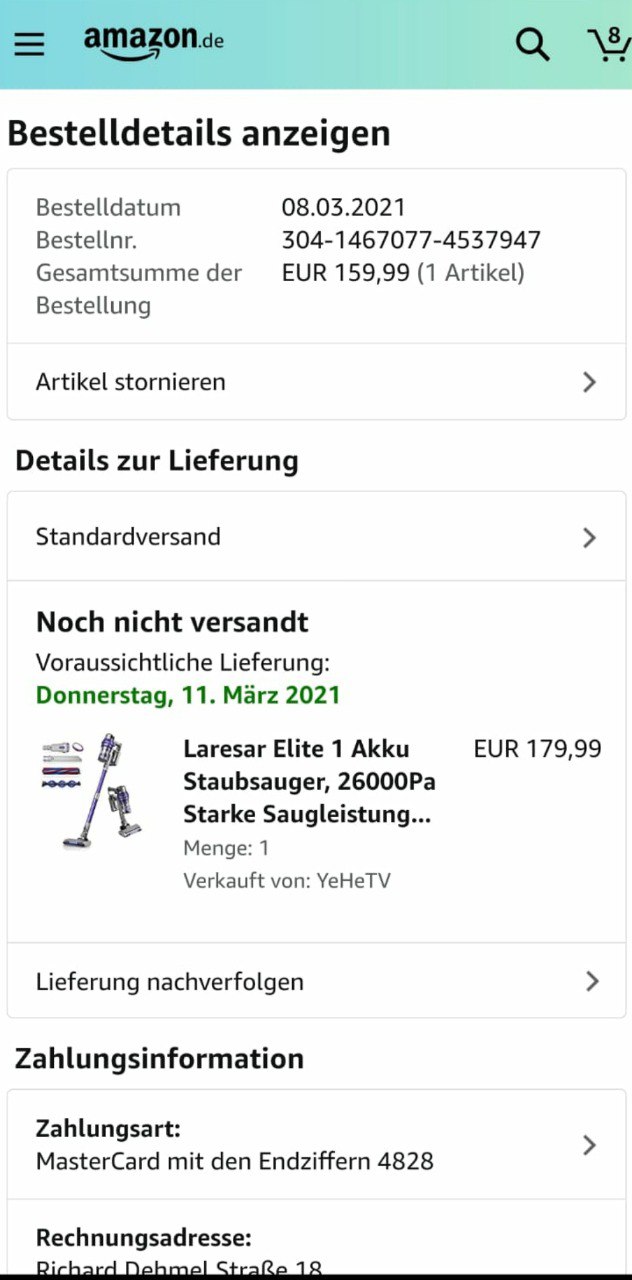Tap the Bestelldetails anzeigen page heading
The height and width of the screenshot is (1280, 632).
tap(199, 133)
